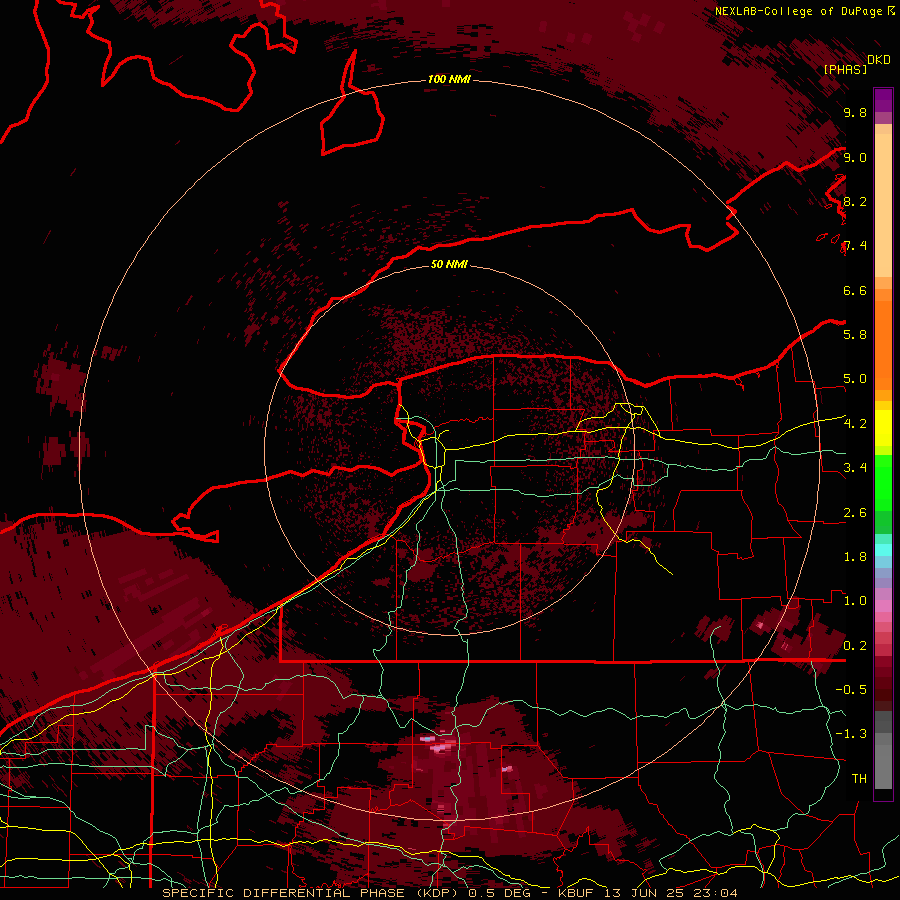Click the SPECIFIC DIFFERENTIAL PHASE (KDP) caption
The height and width of the screenshot is (900, 900).
[312, 893]
